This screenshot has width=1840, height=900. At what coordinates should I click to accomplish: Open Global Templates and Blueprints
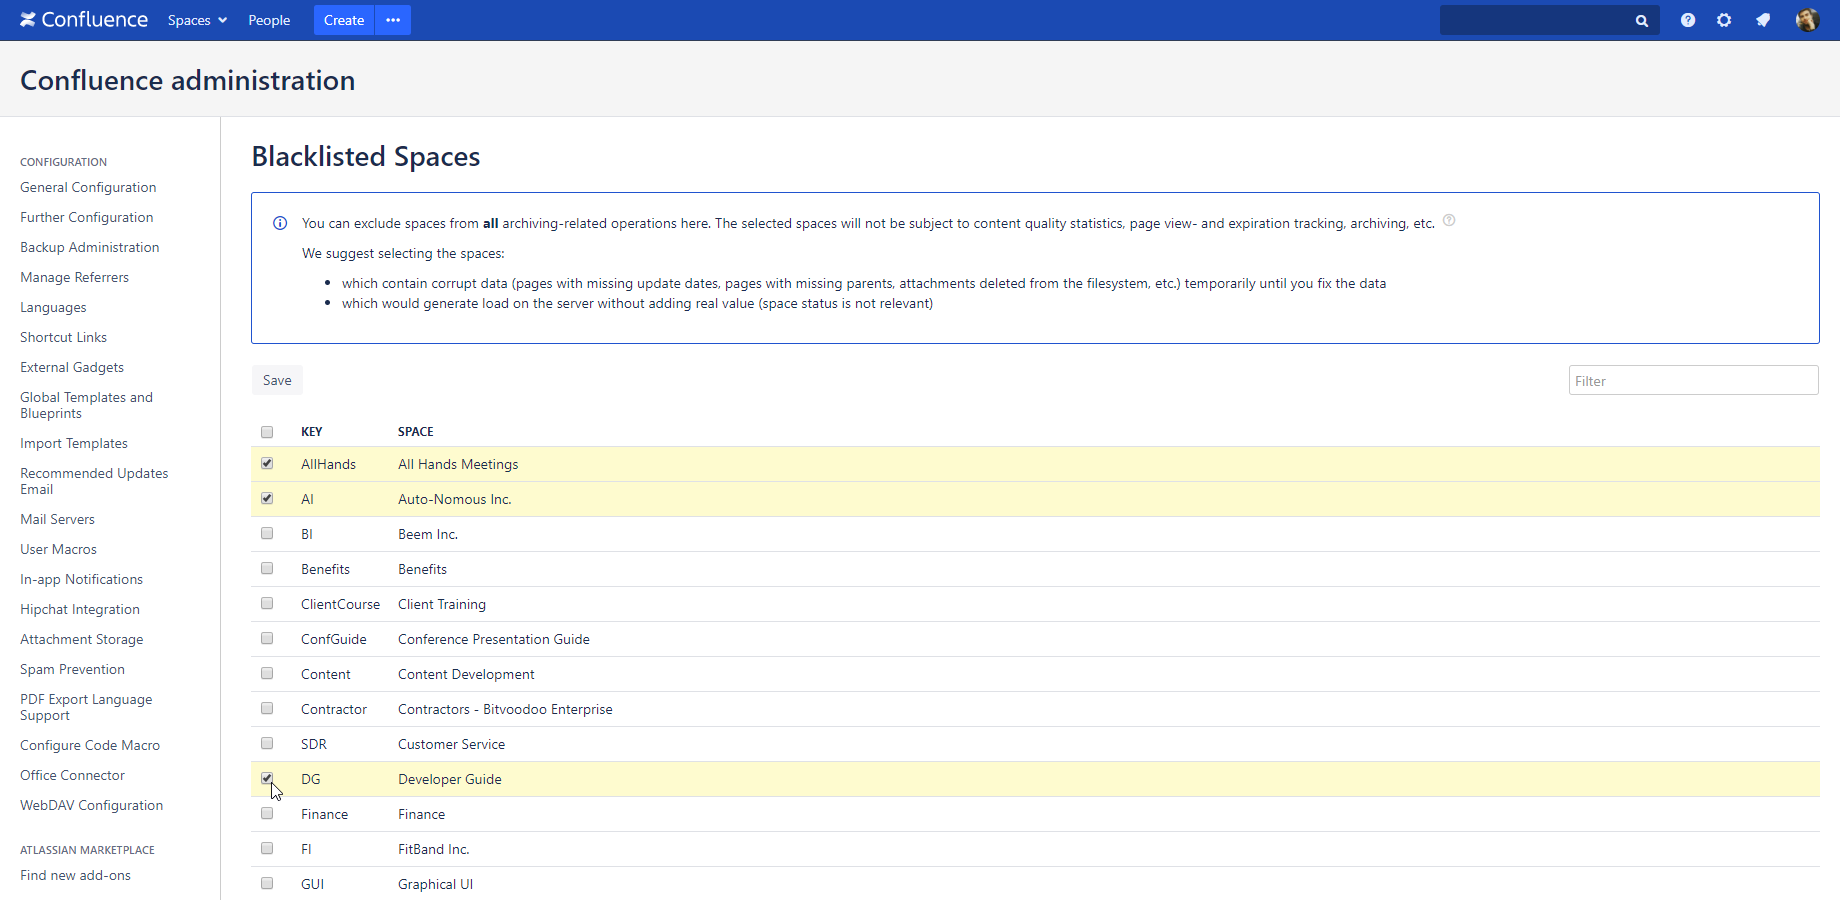click(x=87, y=405)
